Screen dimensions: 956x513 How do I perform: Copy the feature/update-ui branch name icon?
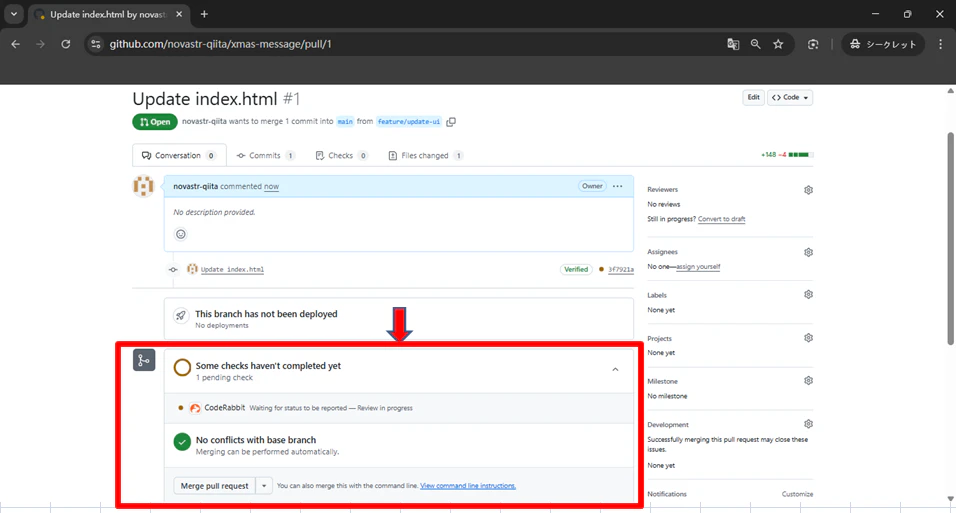(451, 121)
